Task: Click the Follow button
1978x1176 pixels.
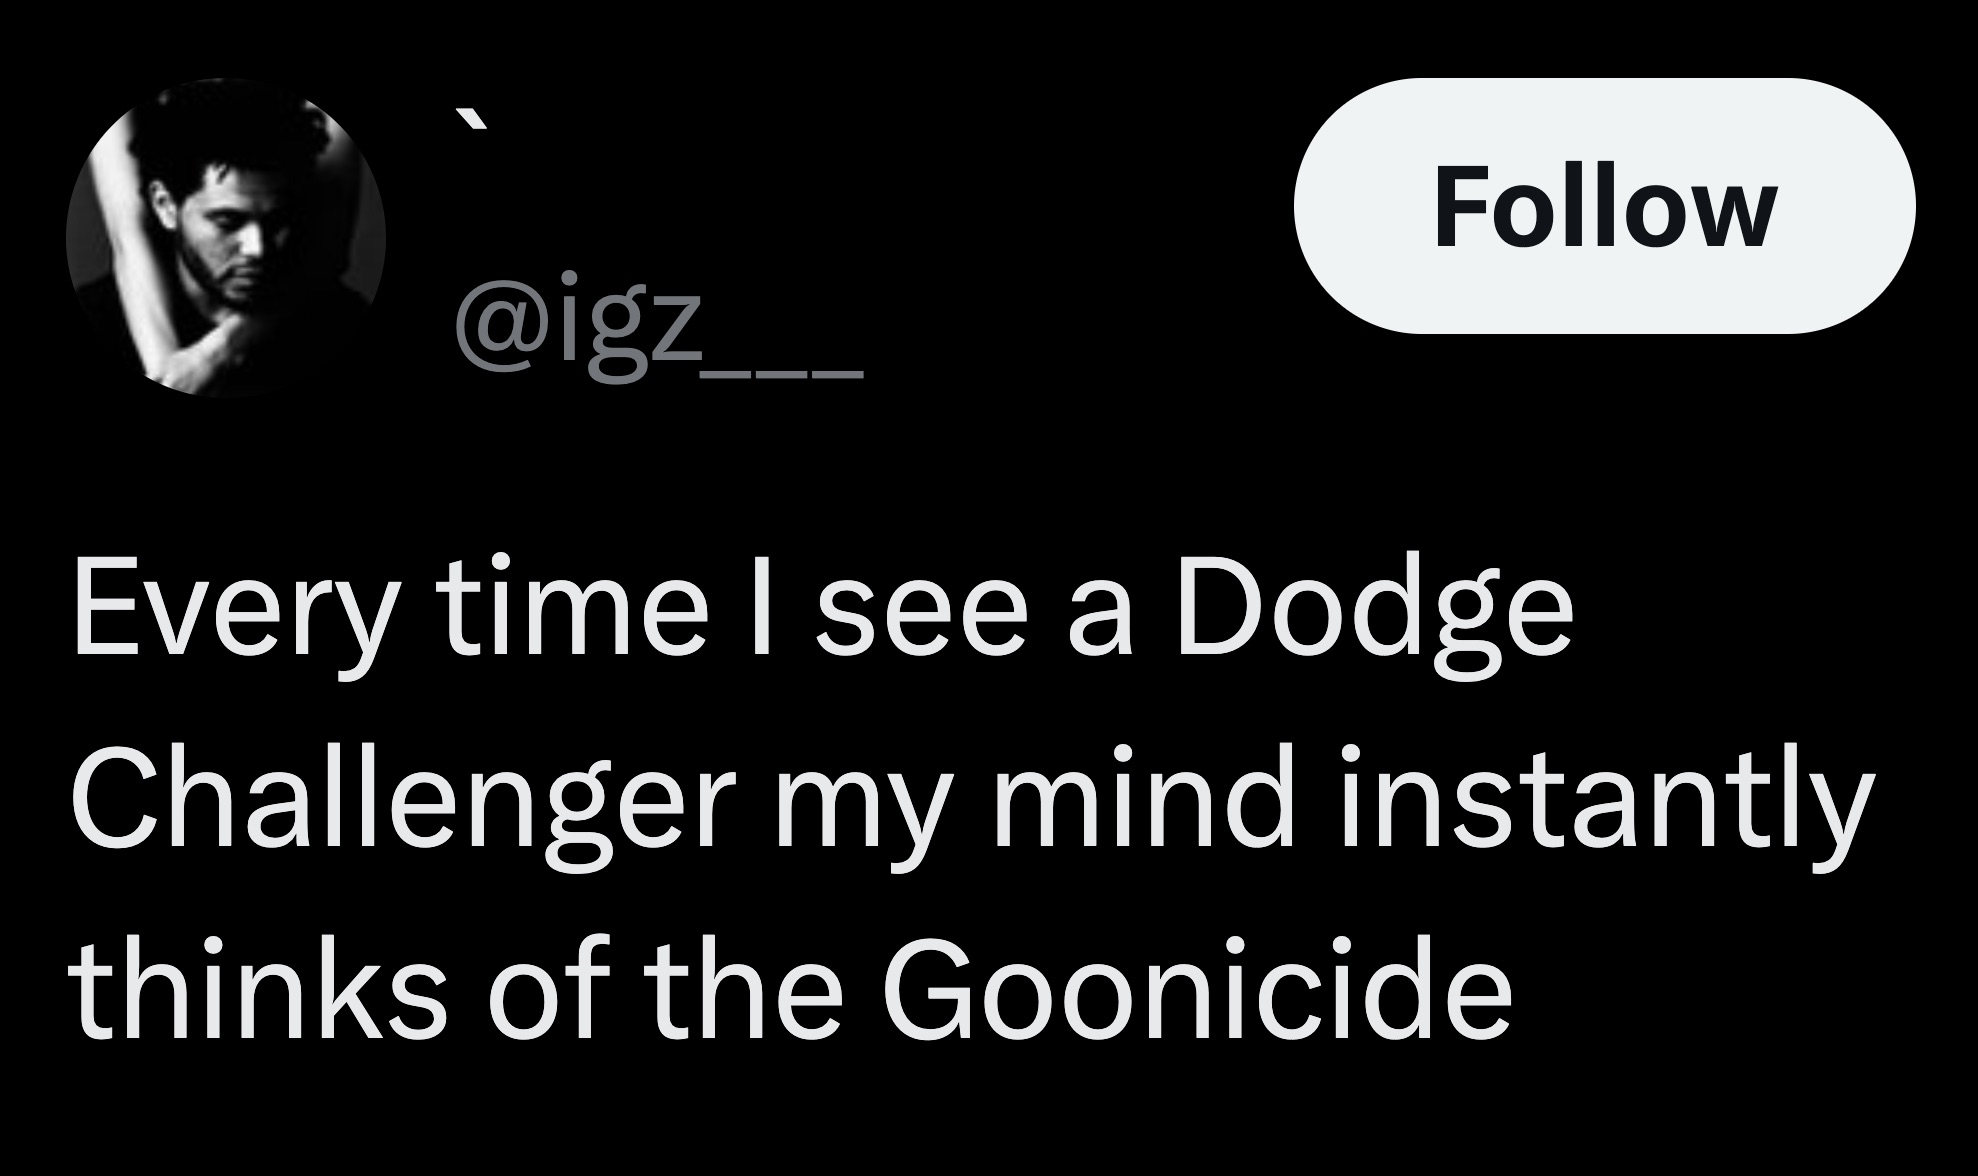Action: [1604, 206]
